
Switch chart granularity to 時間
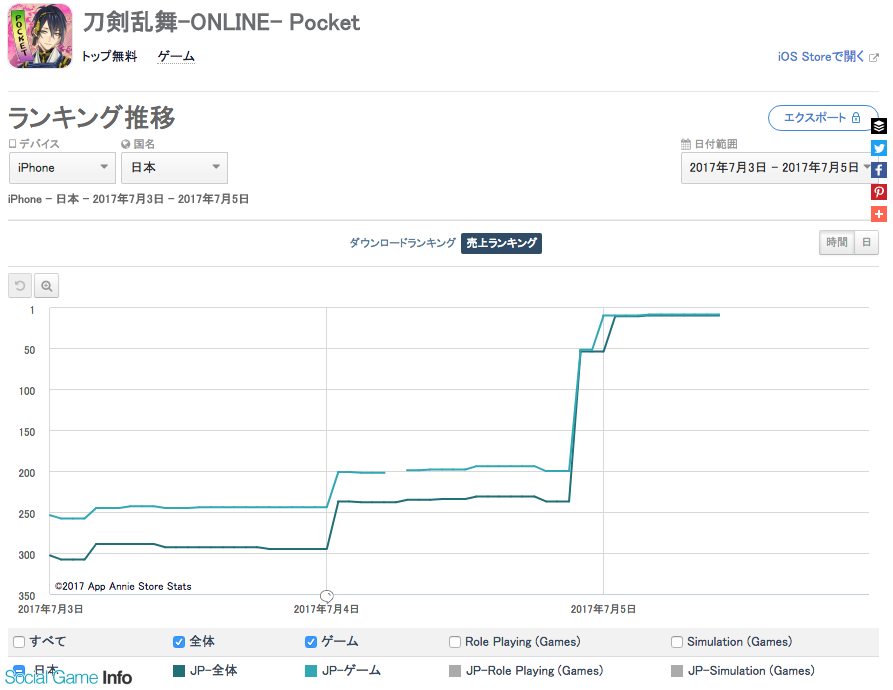(837, 243)
